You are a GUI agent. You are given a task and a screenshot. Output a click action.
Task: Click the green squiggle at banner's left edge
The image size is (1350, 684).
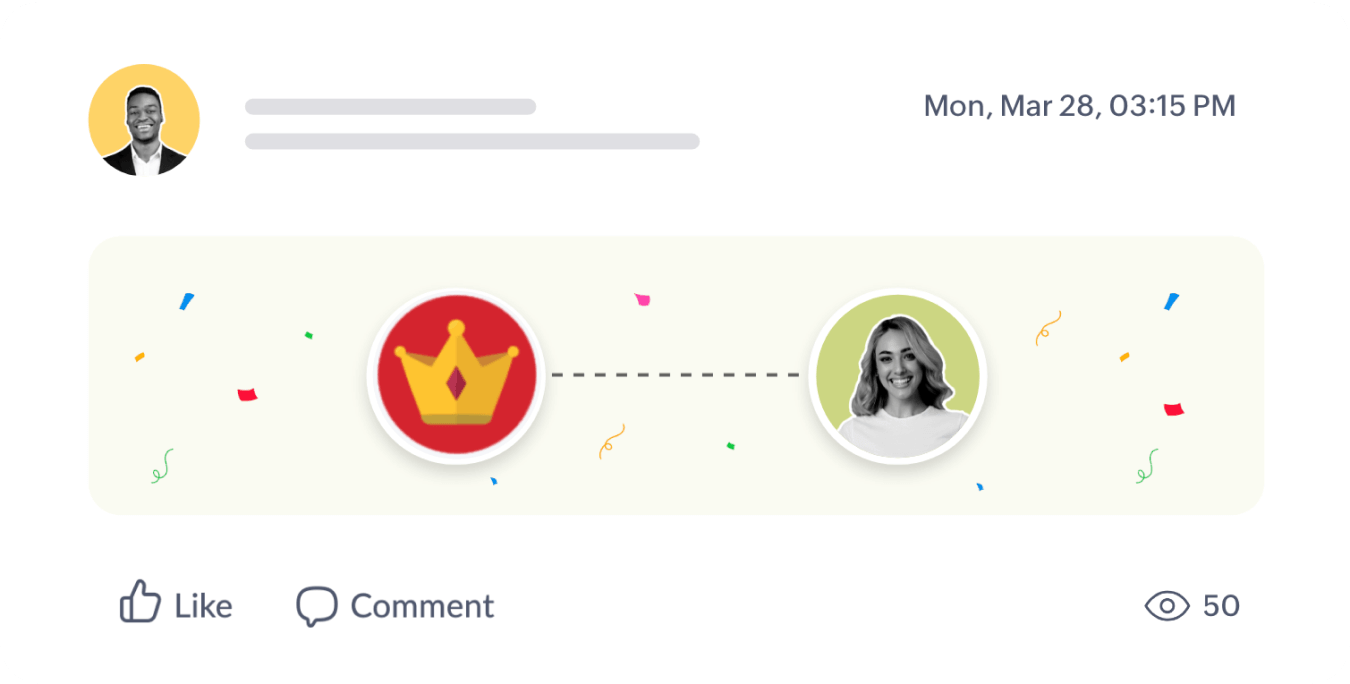(162, 465)
